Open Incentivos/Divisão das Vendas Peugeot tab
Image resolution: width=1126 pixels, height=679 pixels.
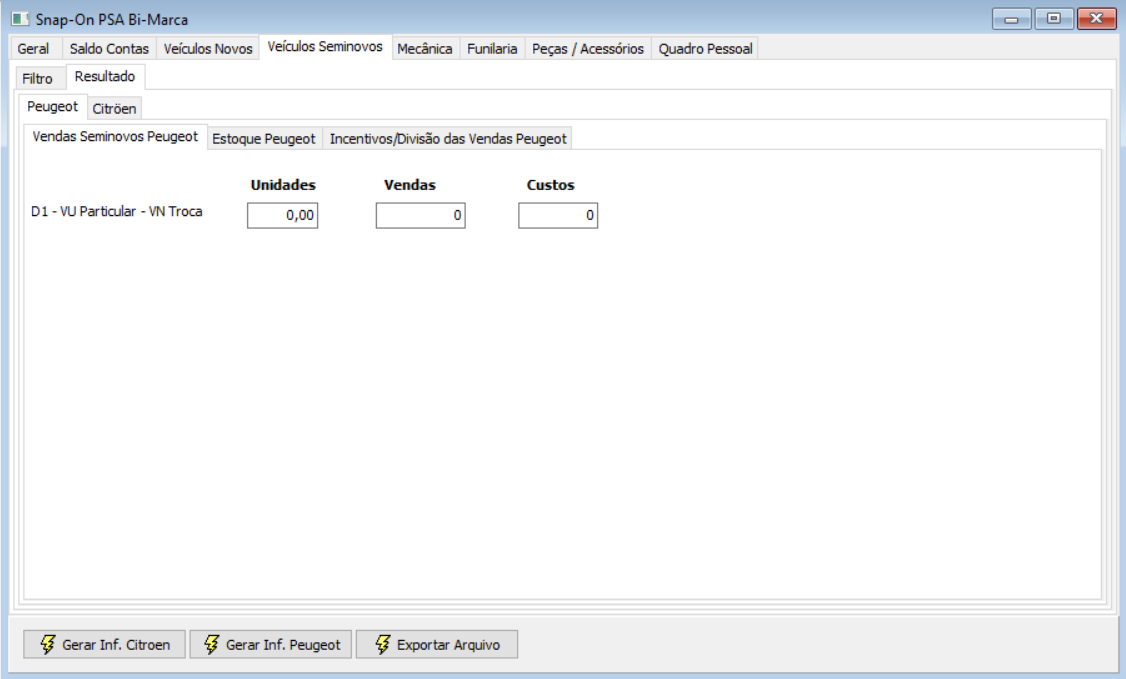pyautogui.click(x=448, y=139)
